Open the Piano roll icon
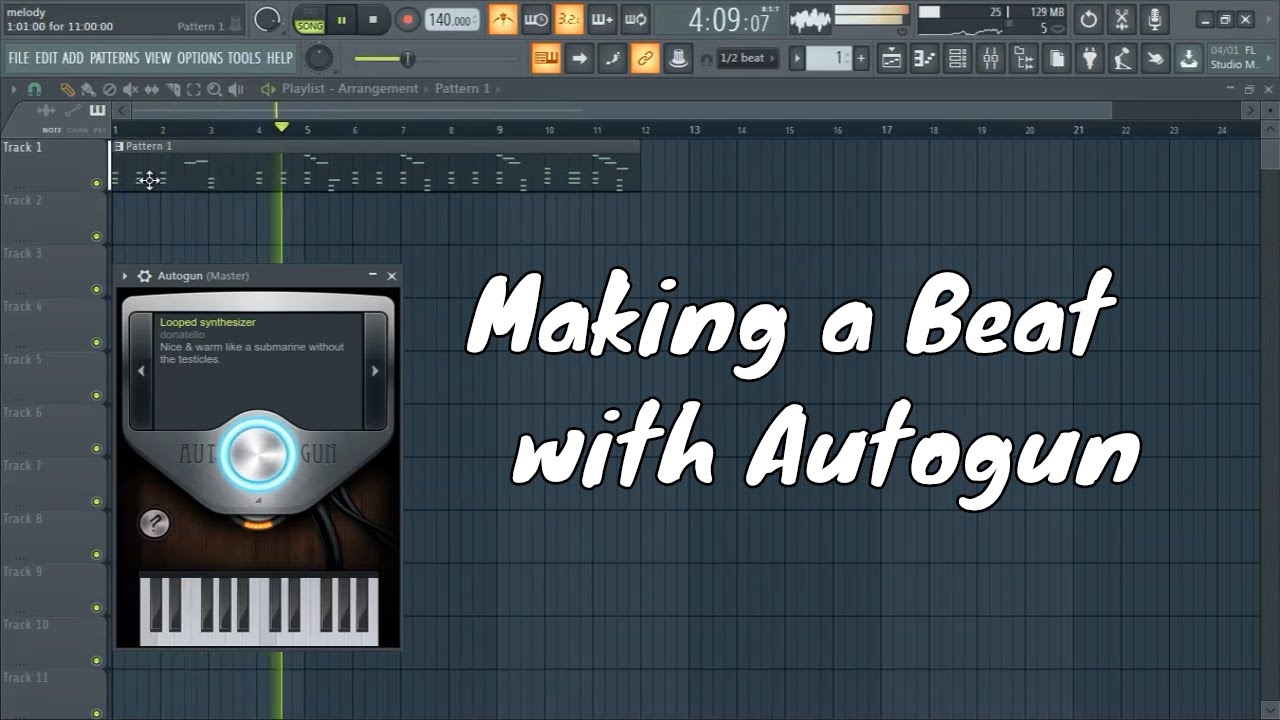 [x=924, y=59]
